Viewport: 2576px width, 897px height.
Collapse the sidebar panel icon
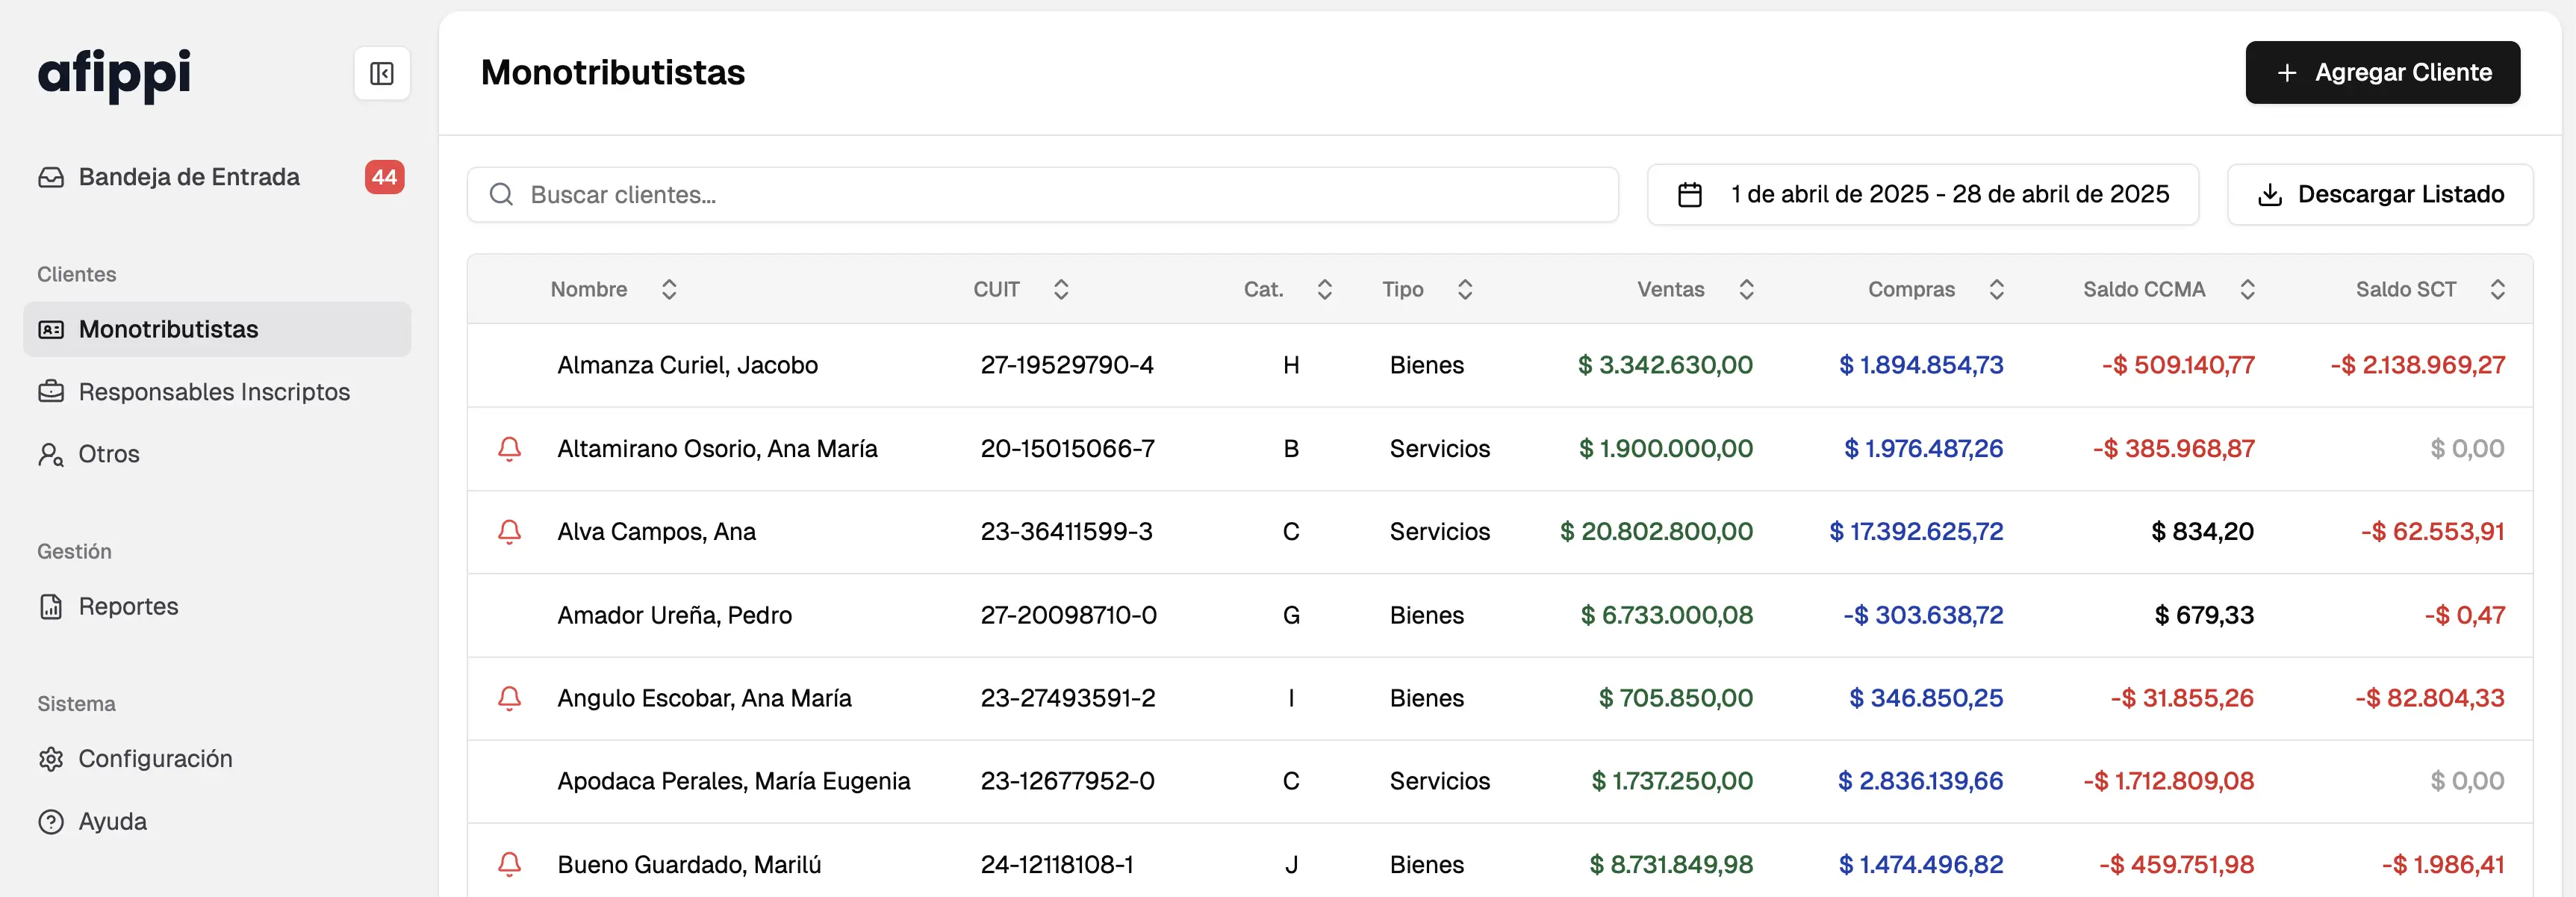pyautogui.click(x=381, y=73)
